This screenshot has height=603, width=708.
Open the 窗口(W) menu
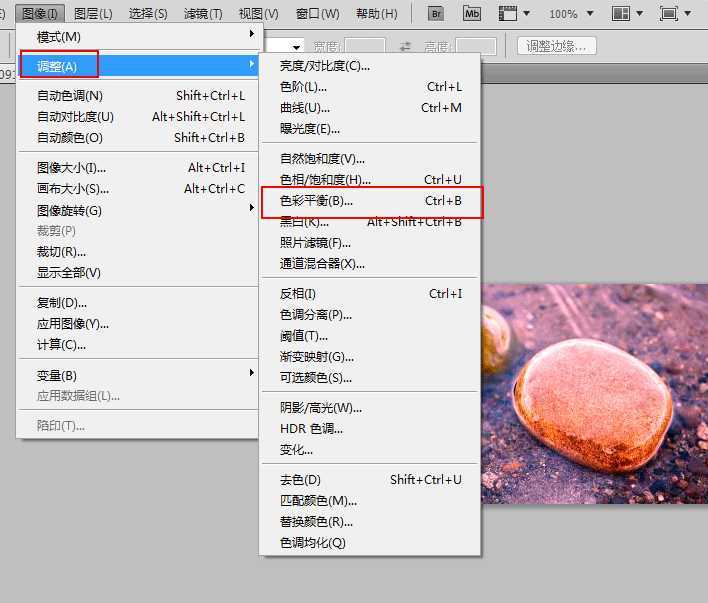point(317,14)
